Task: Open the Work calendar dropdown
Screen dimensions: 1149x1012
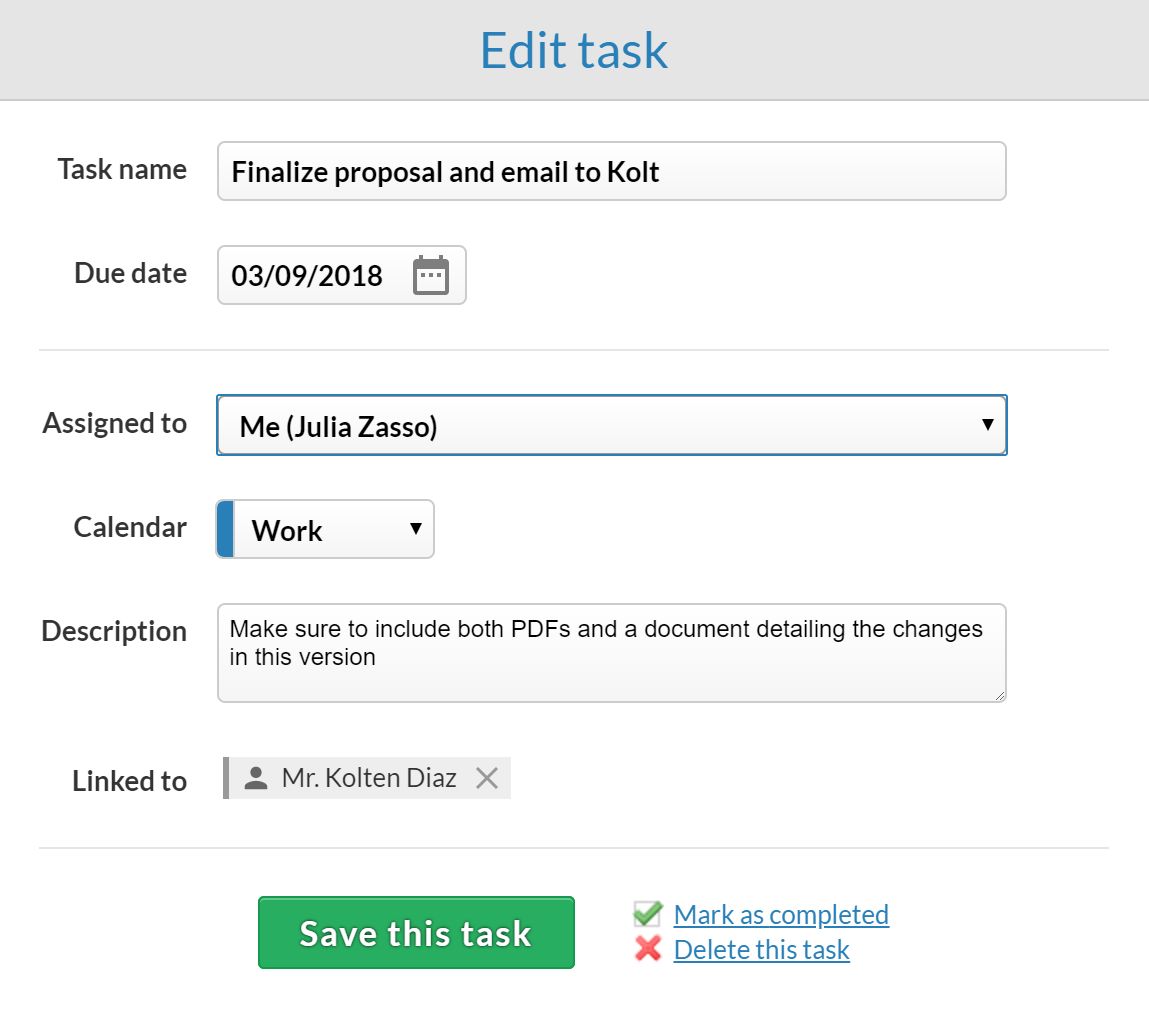Action: point(325,529)
